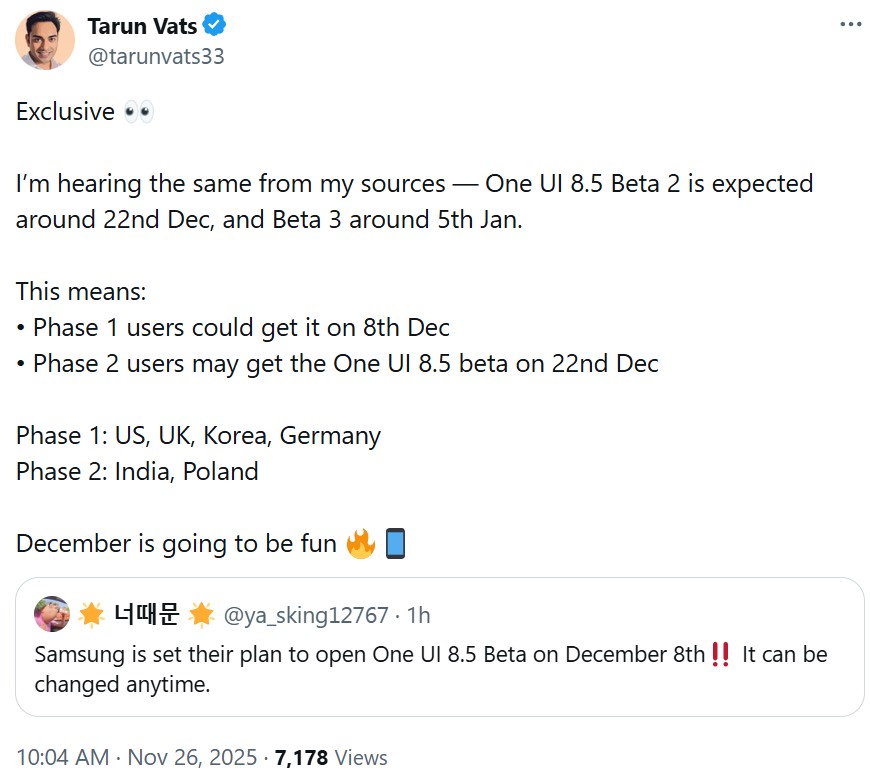Click the red double exclamation emoji in quoted tweet
This screenshot has width=870, height=777.
719,655
